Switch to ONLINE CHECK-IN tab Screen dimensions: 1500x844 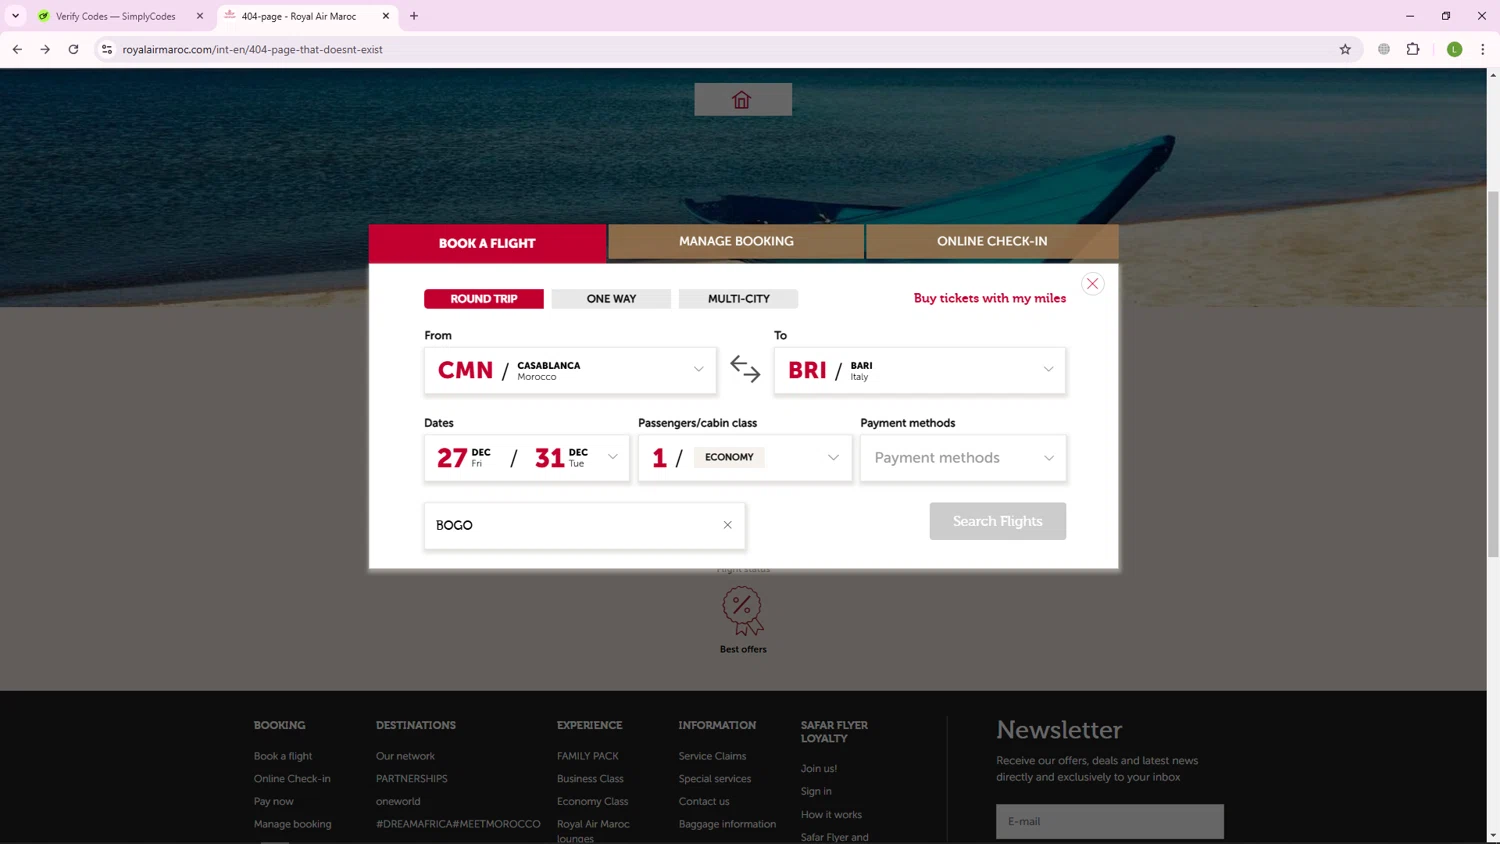(992, 241)
